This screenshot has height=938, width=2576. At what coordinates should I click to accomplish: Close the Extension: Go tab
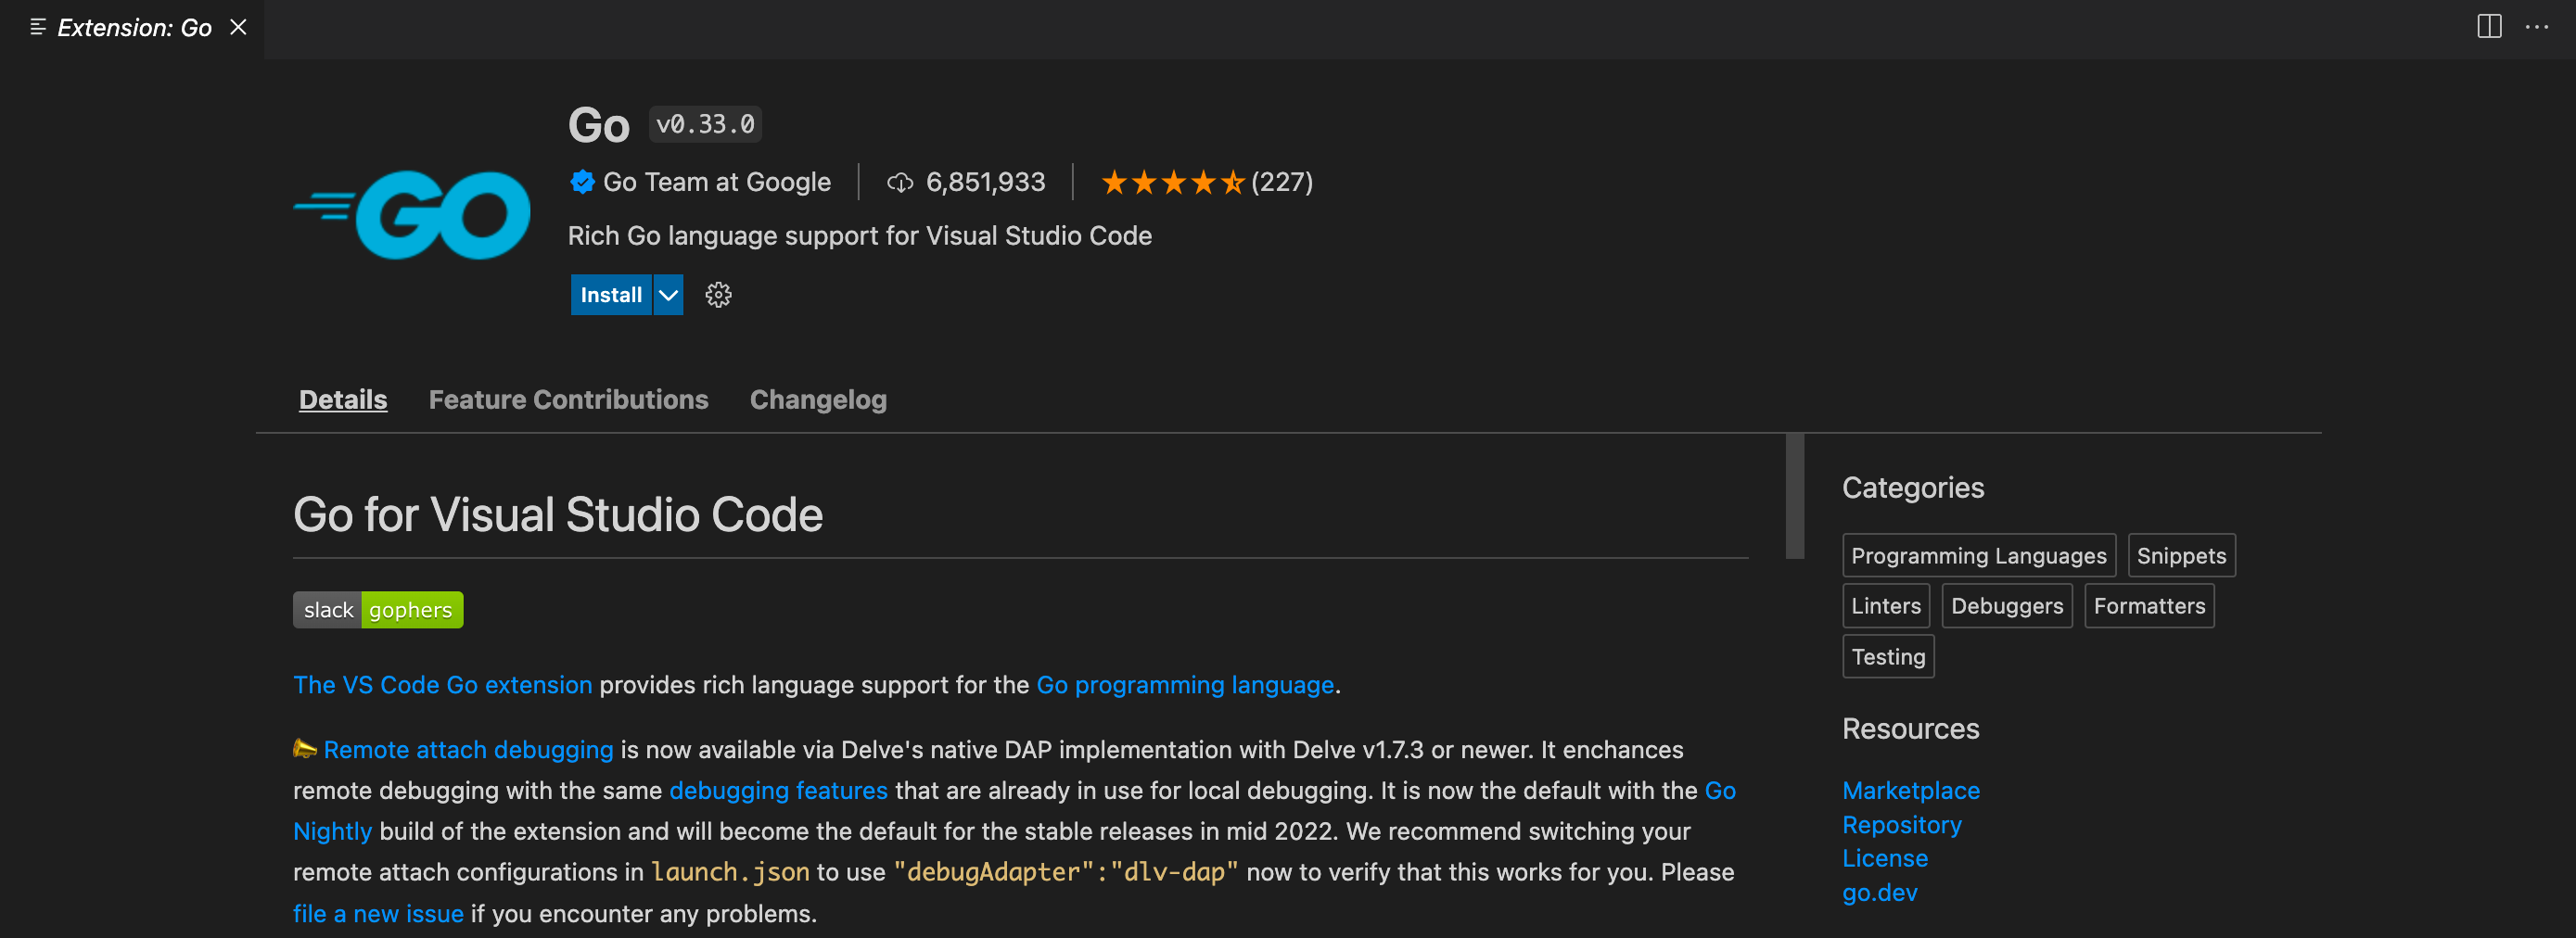tap(238, 27)
